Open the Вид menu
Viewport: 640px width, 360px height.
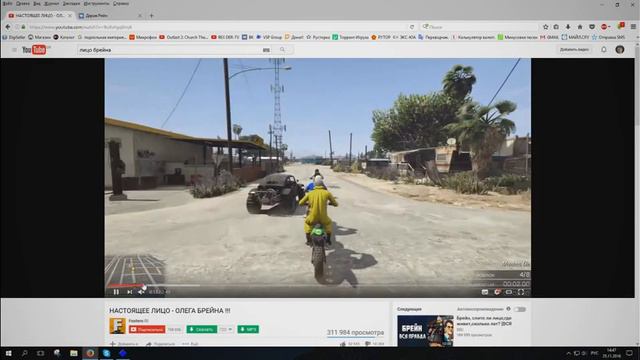click(x=37, y=3)
